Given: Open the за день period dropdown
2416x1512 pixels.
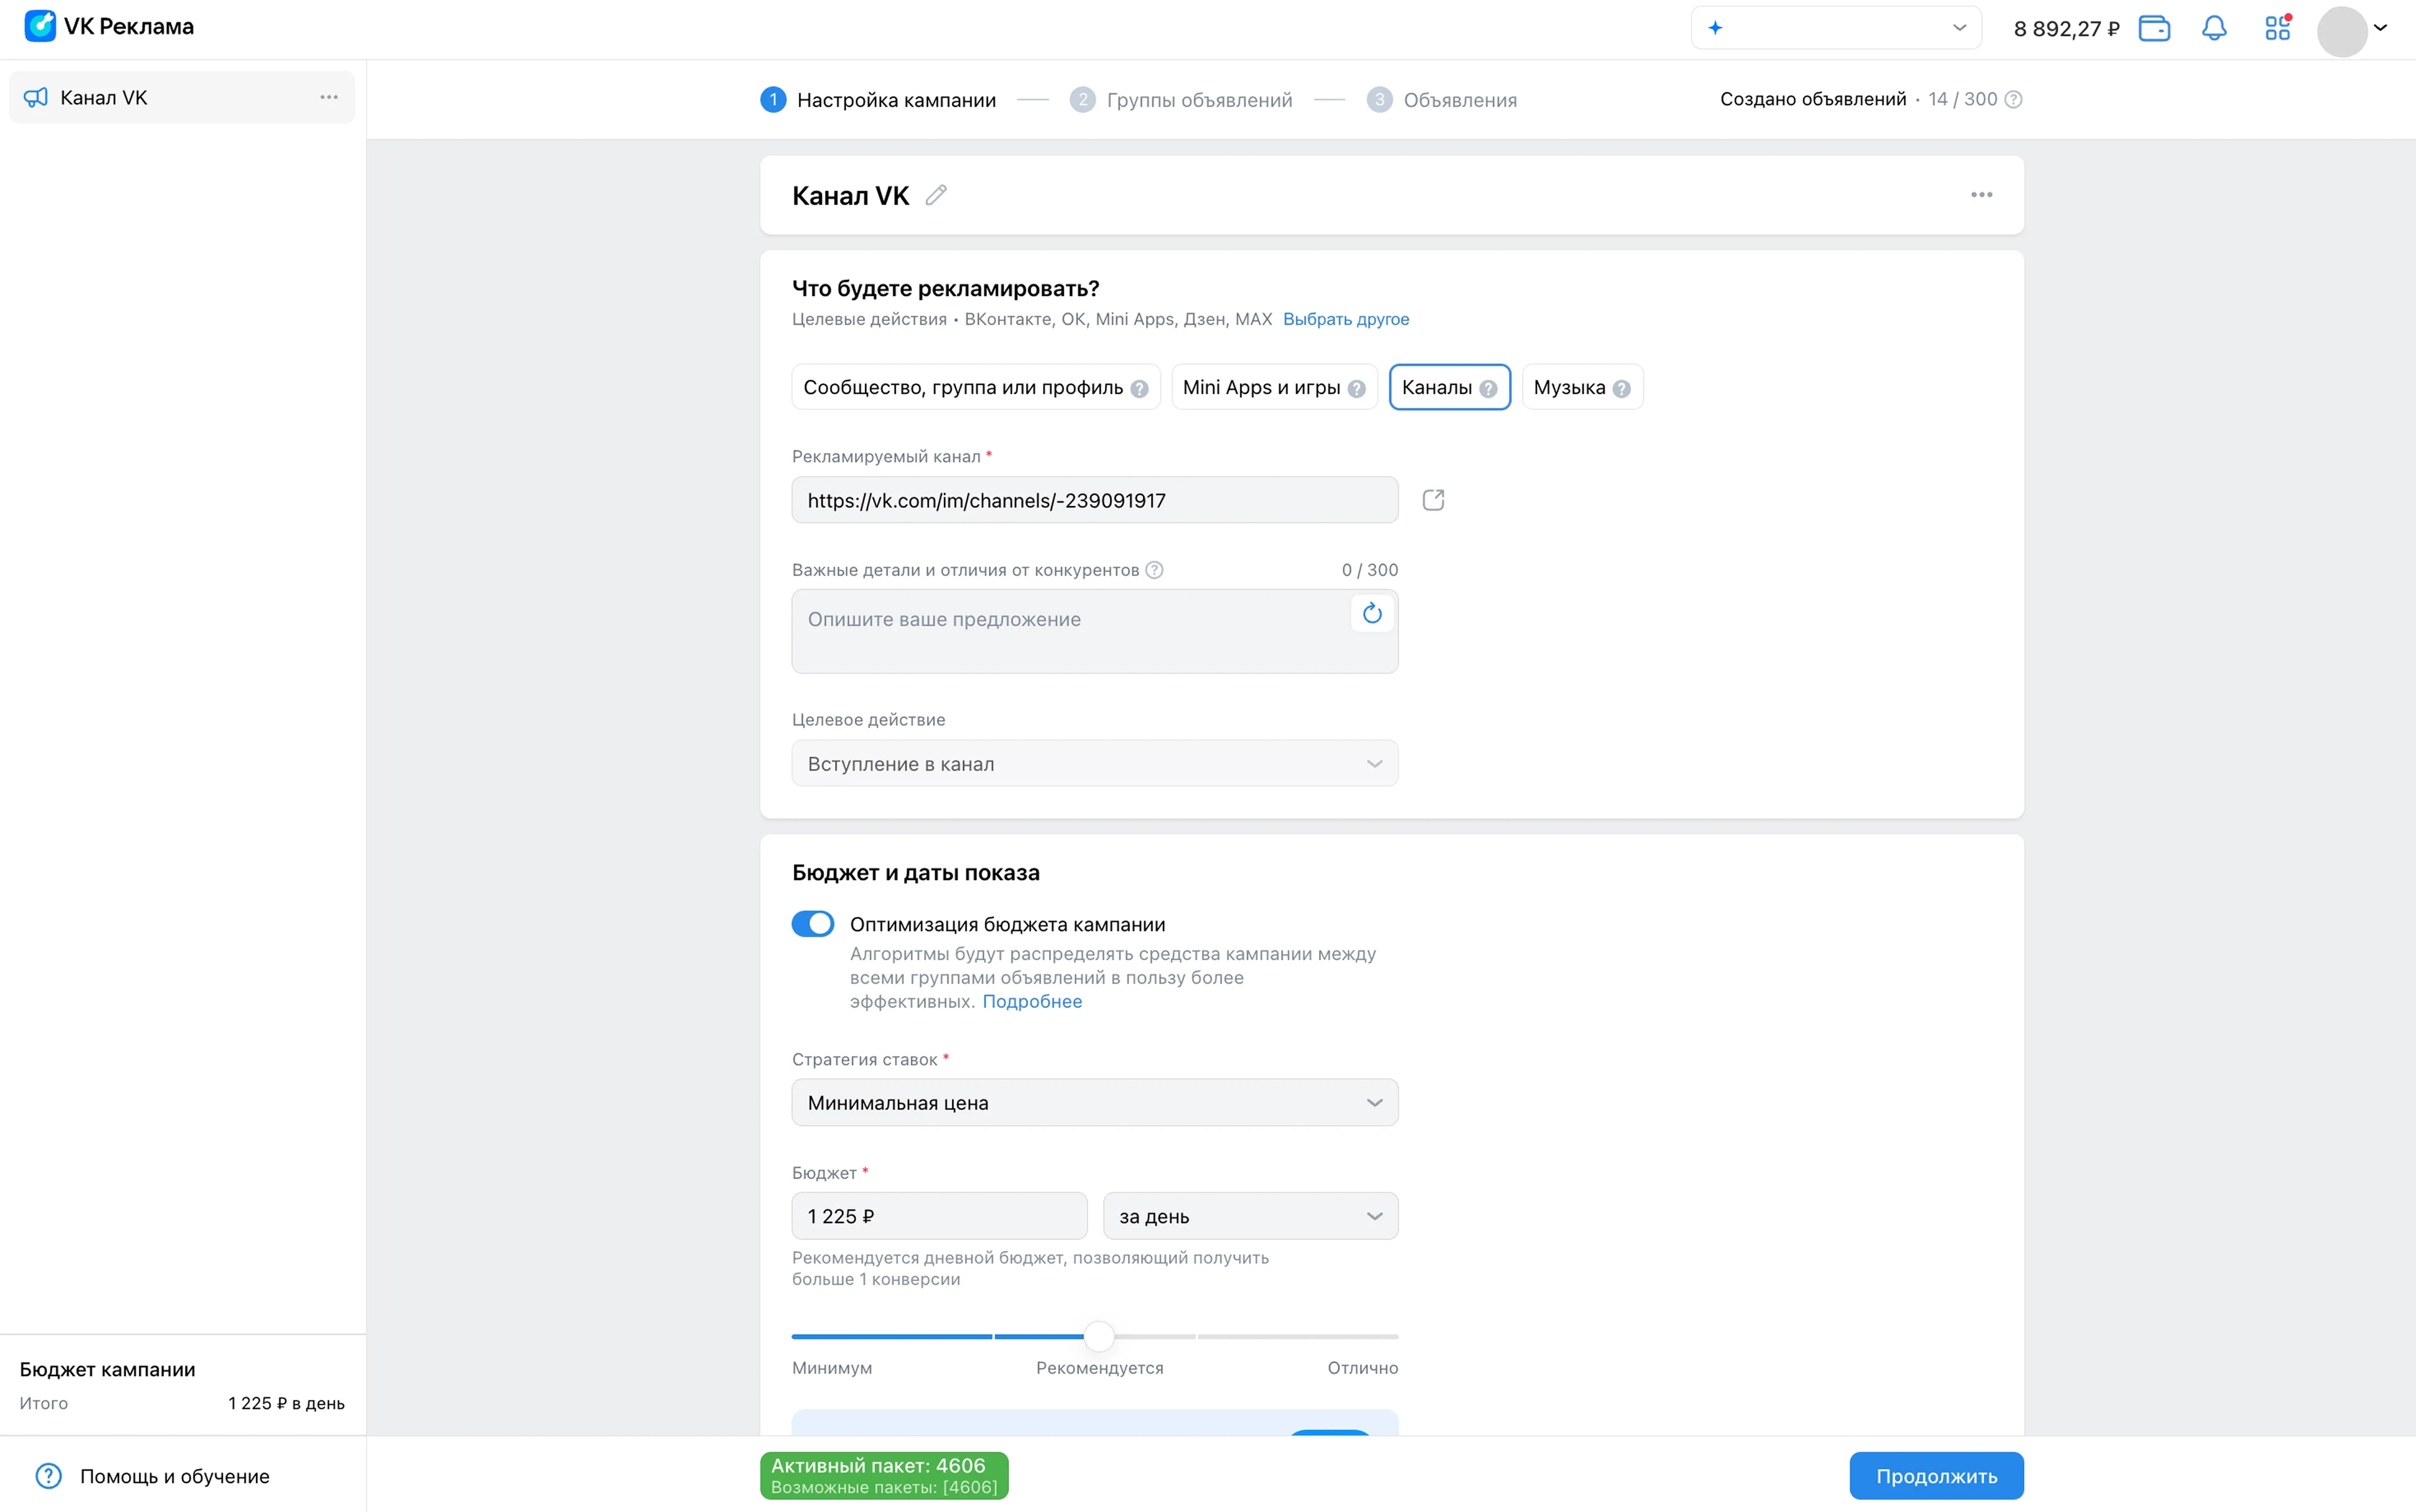Looking at the screenshot, I should coord(1250,1216).
